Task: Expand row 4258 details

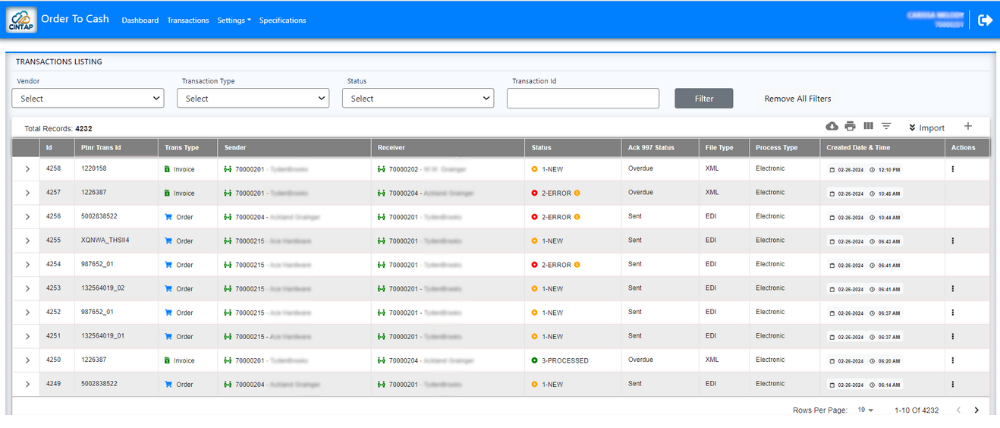Action: [x=27, y=169]
